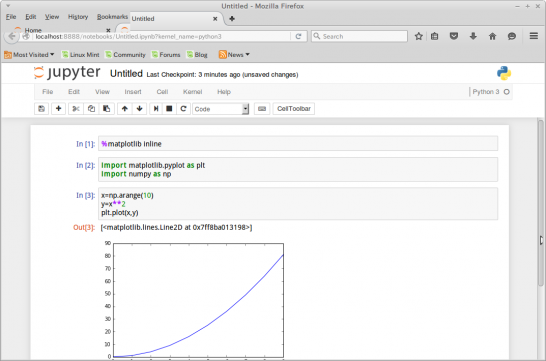Open the Jupyter Help menu
546x361 pixels.
[x=224, y=92]
